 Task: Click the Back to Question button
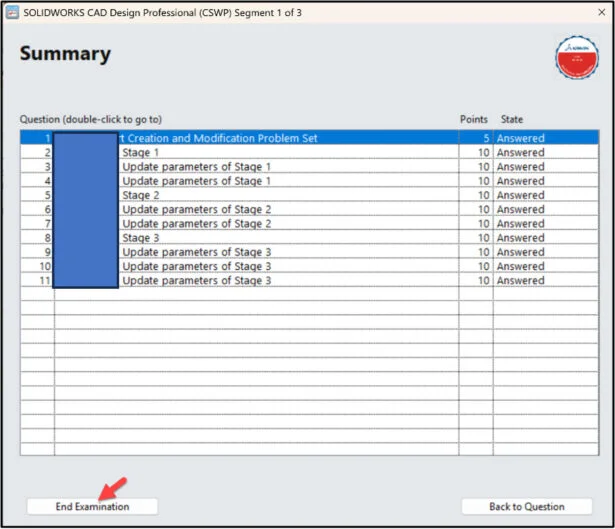526,507
